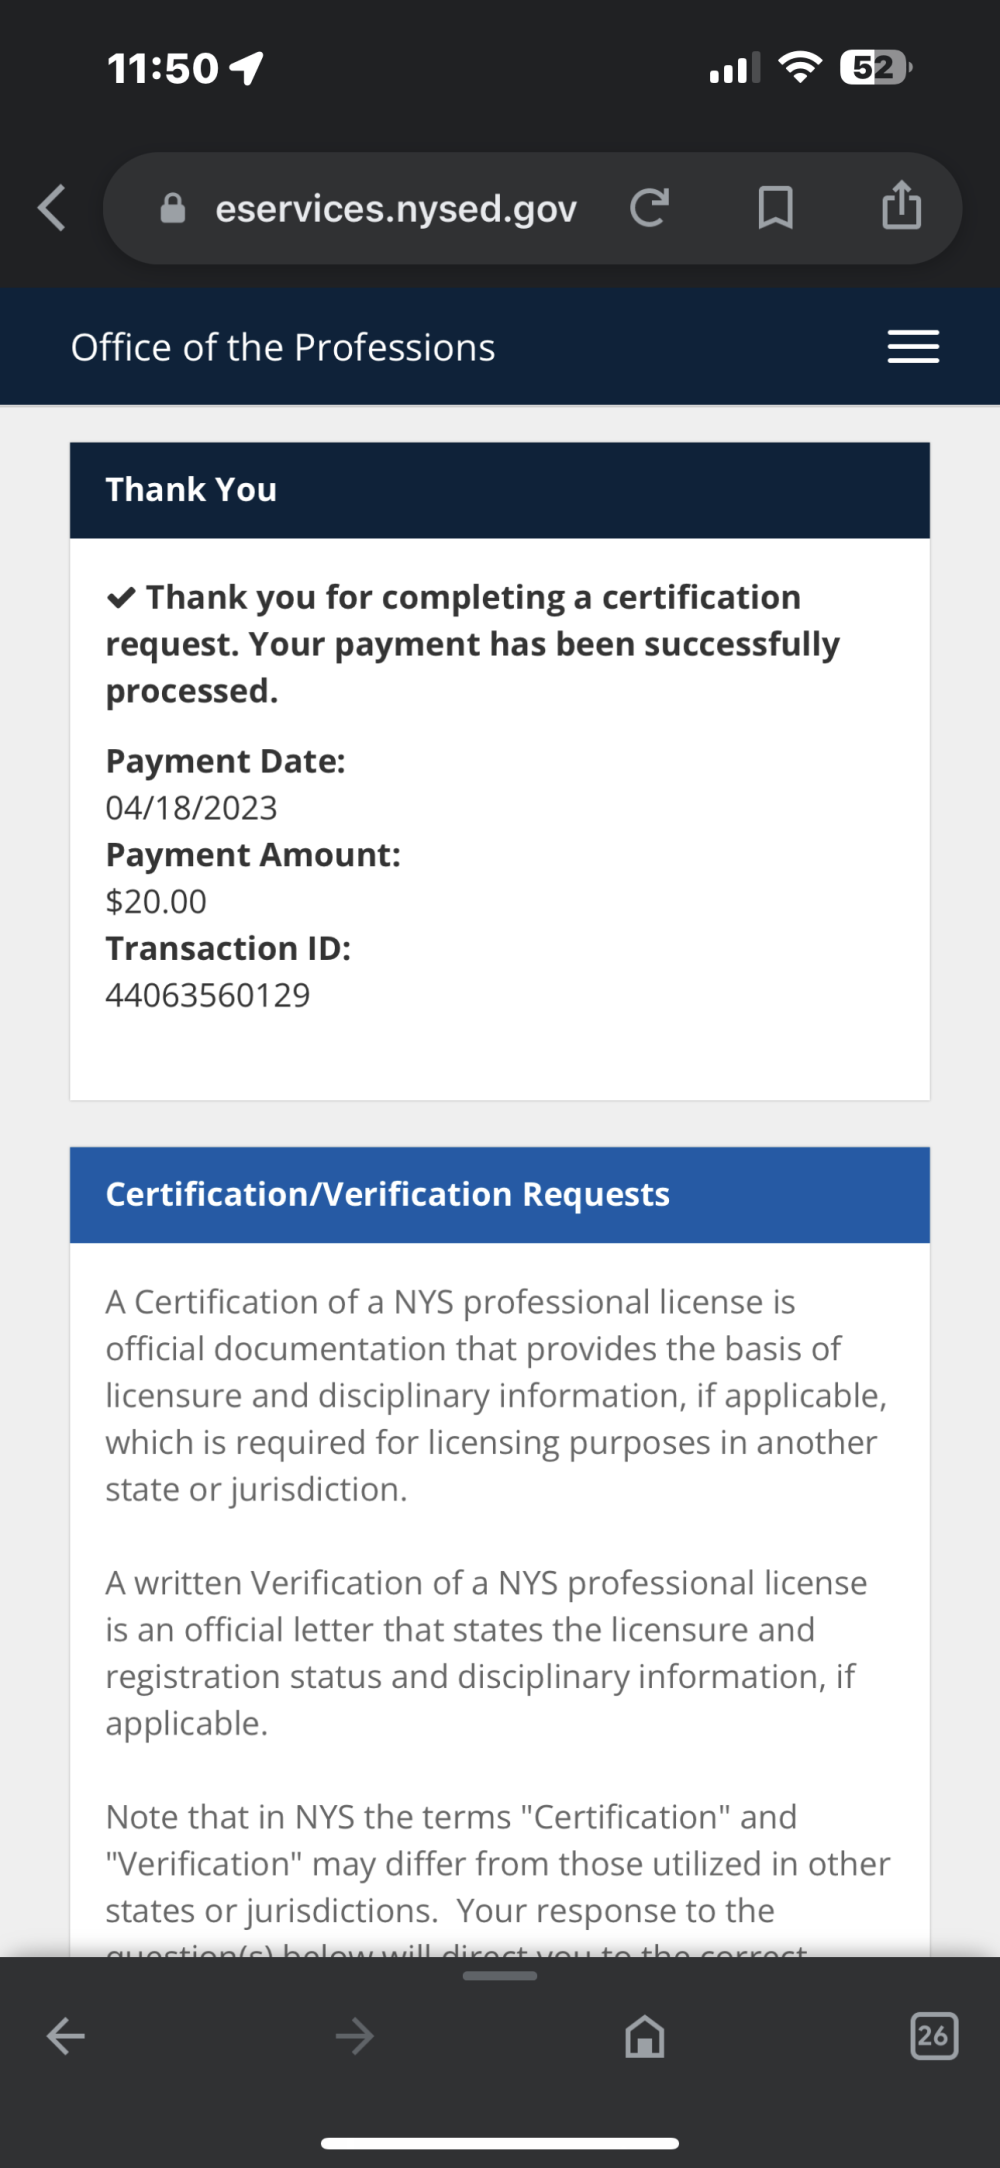Tap the forward arrow in the bottom toolbar

click(355, 2036)
